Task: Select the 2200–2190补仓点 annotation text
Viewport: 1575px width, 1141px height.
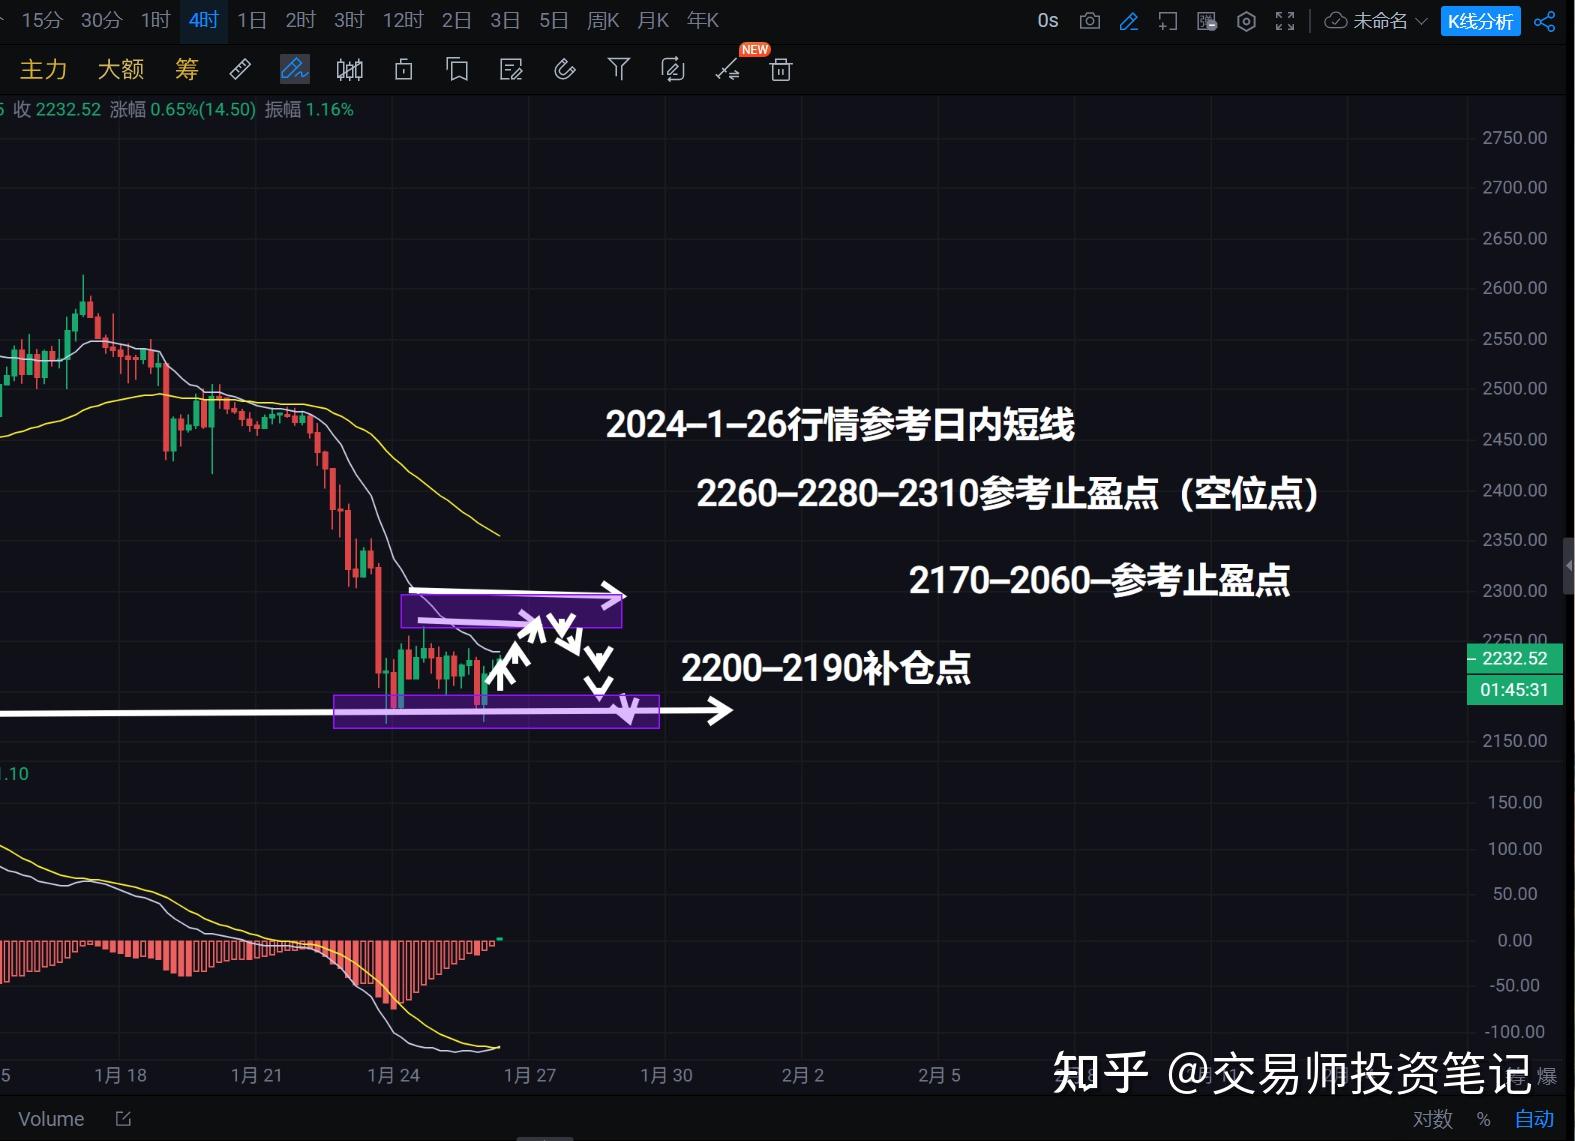Action: (826, 668)
